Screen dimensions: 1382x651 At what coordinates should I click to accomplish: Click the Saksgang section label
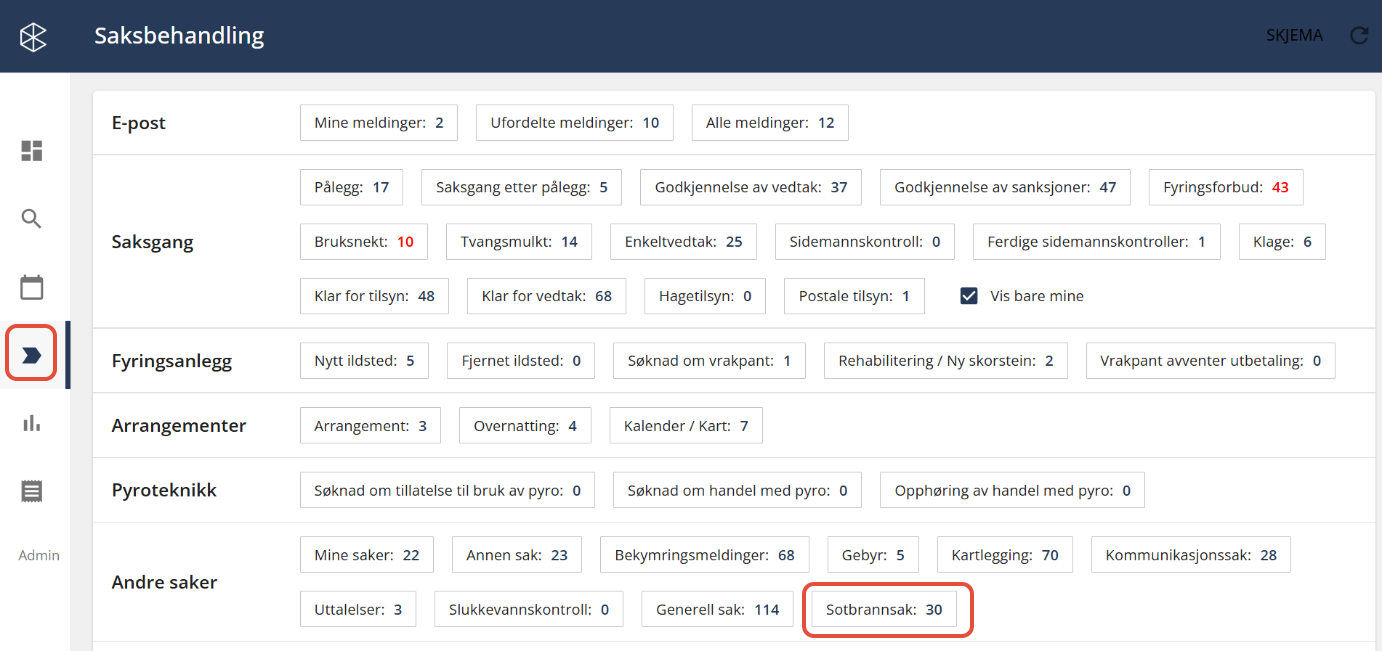point(153,242)
